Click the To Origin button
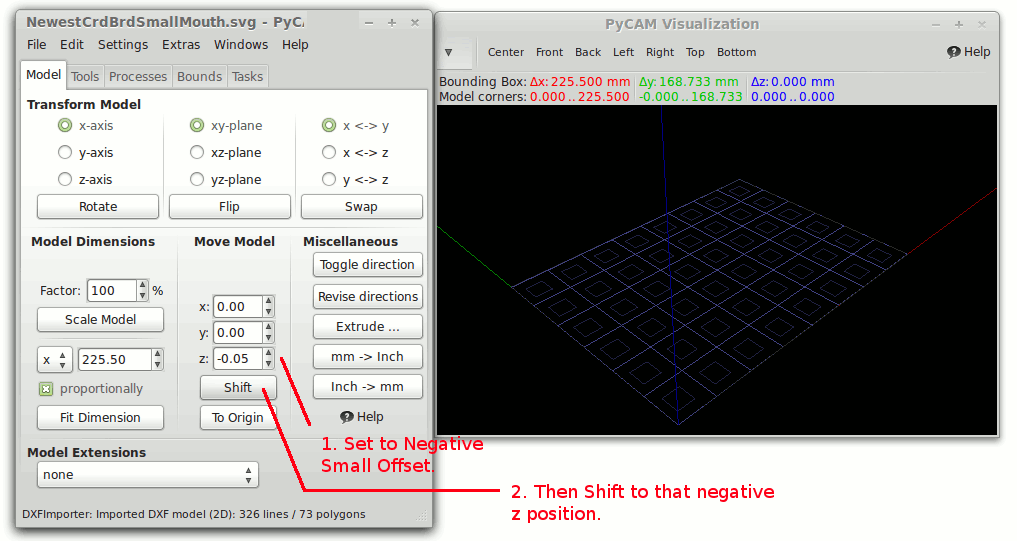 238,418
